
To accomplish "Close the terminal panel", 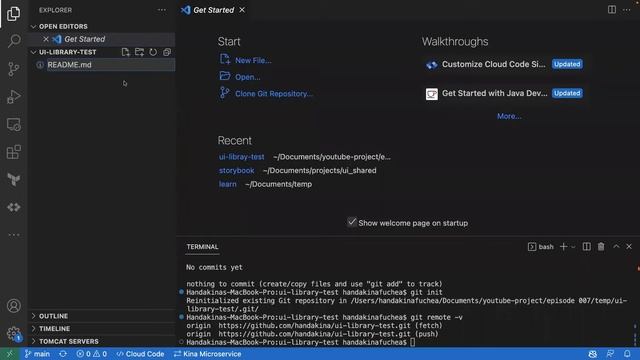I will pos(629,247).
